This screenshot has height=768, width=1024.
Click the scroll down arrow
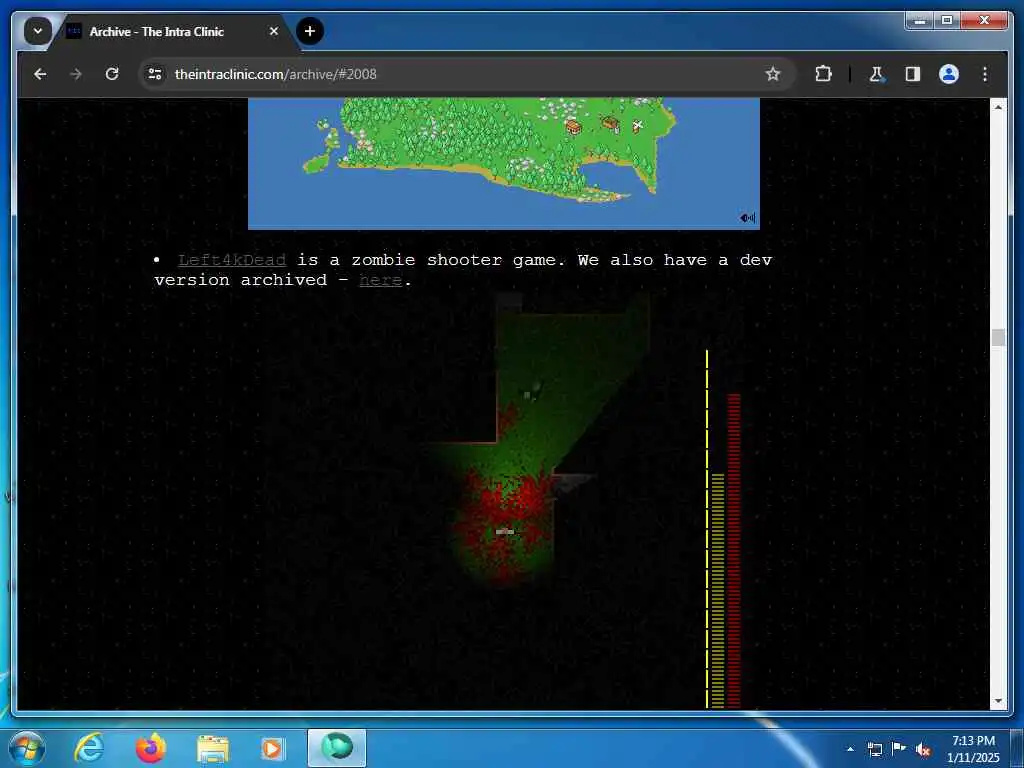pyautogui.click(x=998, y=701)
